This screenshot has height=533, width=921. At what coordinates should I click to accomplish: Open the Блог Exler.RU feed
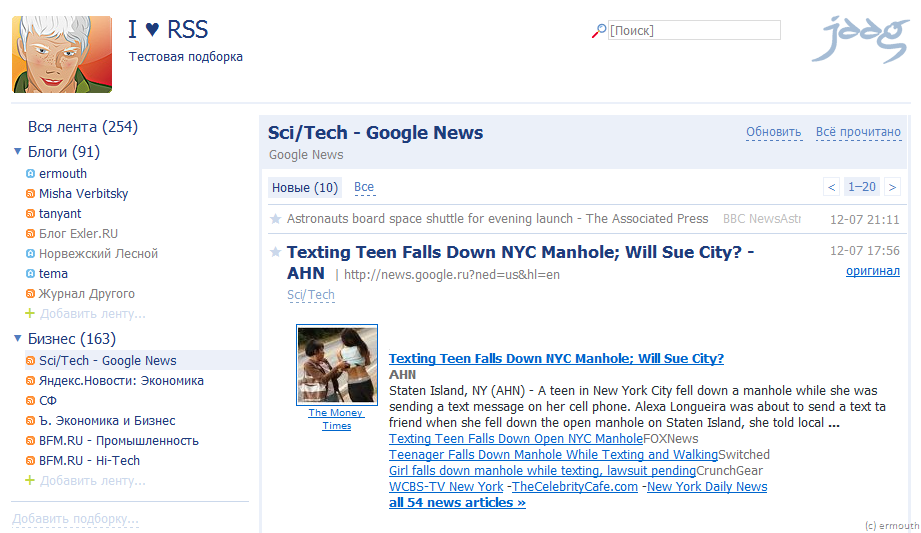coord(78,233)
